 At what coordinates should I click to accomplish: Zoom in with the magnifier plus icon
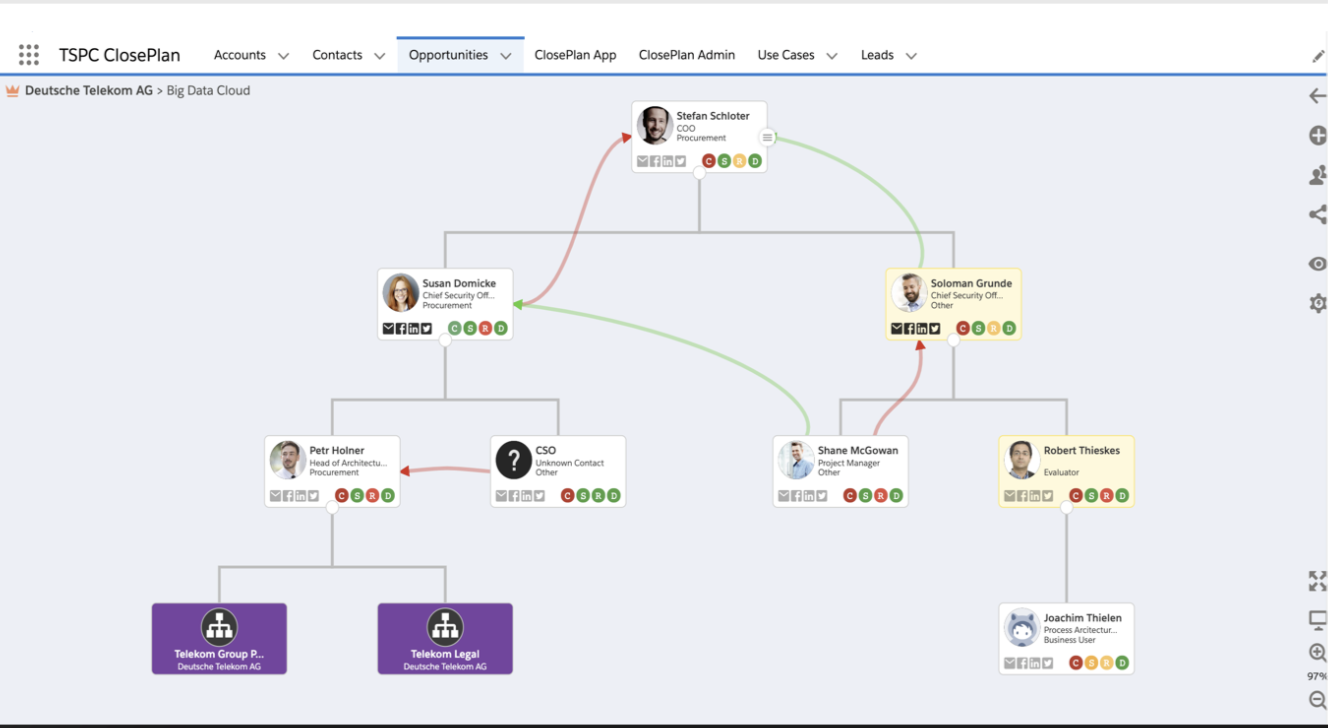click(x=1318, y=653)
